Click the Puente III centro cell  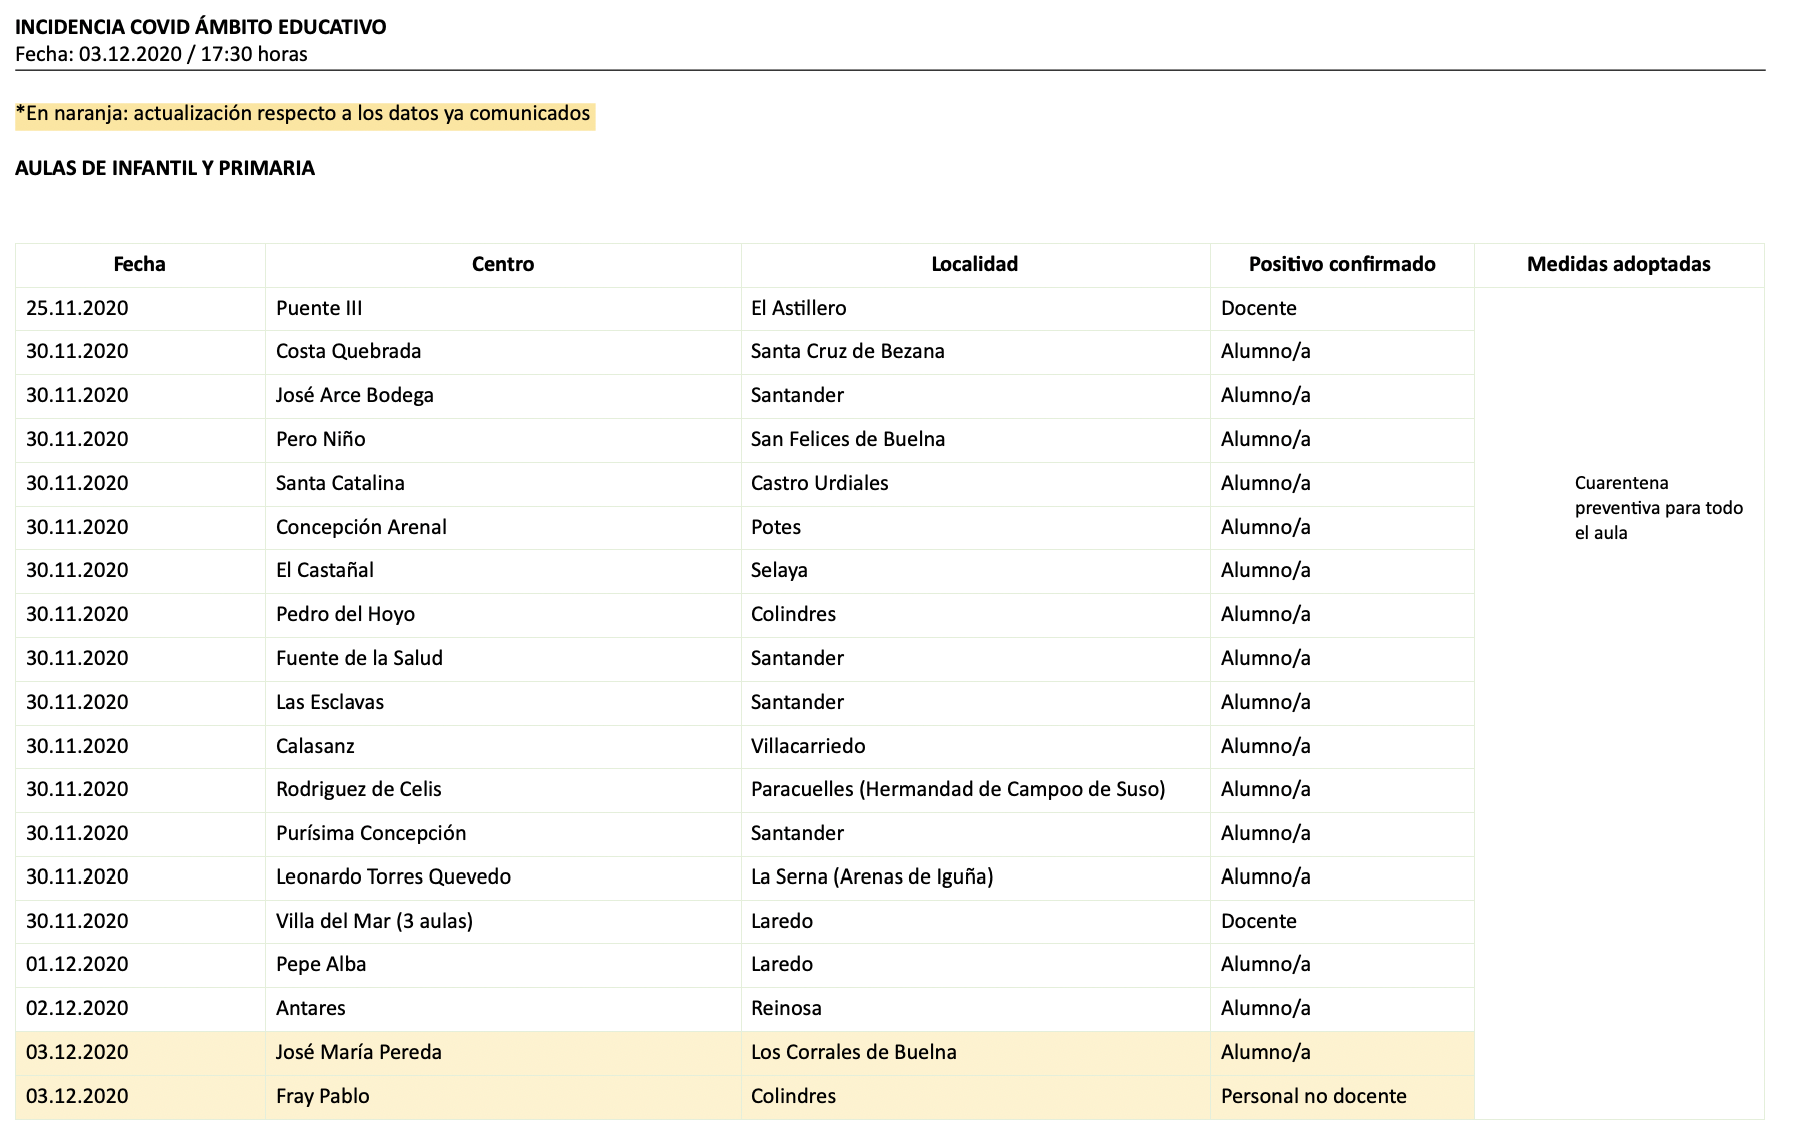point(319,308)
